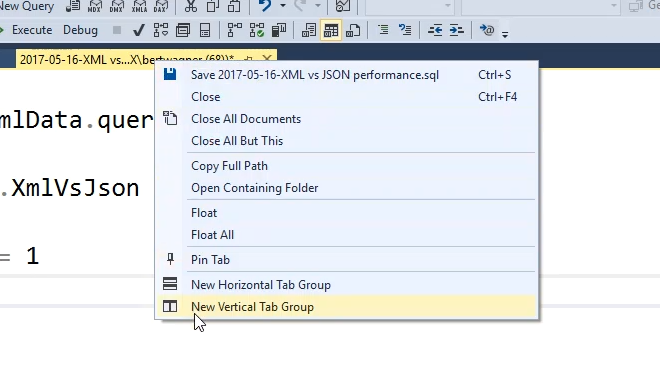Click the Cancel Executing Query stop icon
Screen dimensions: 660x369
117,30
